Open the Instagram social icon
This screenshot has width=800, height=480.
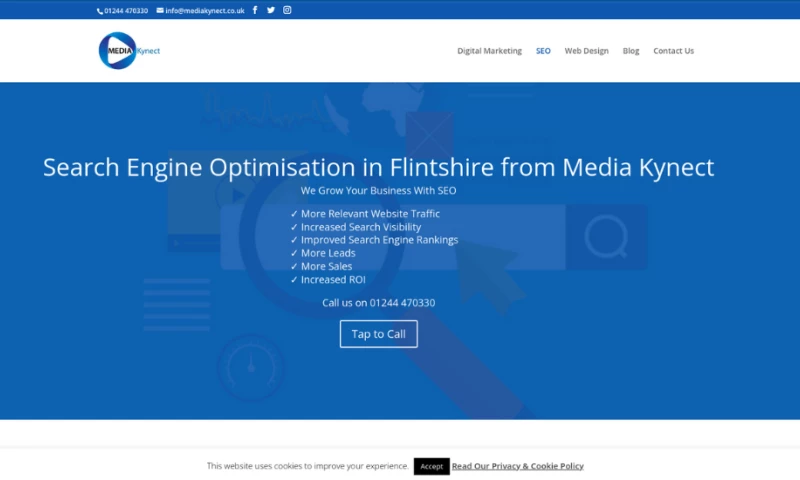click(287, 10)
